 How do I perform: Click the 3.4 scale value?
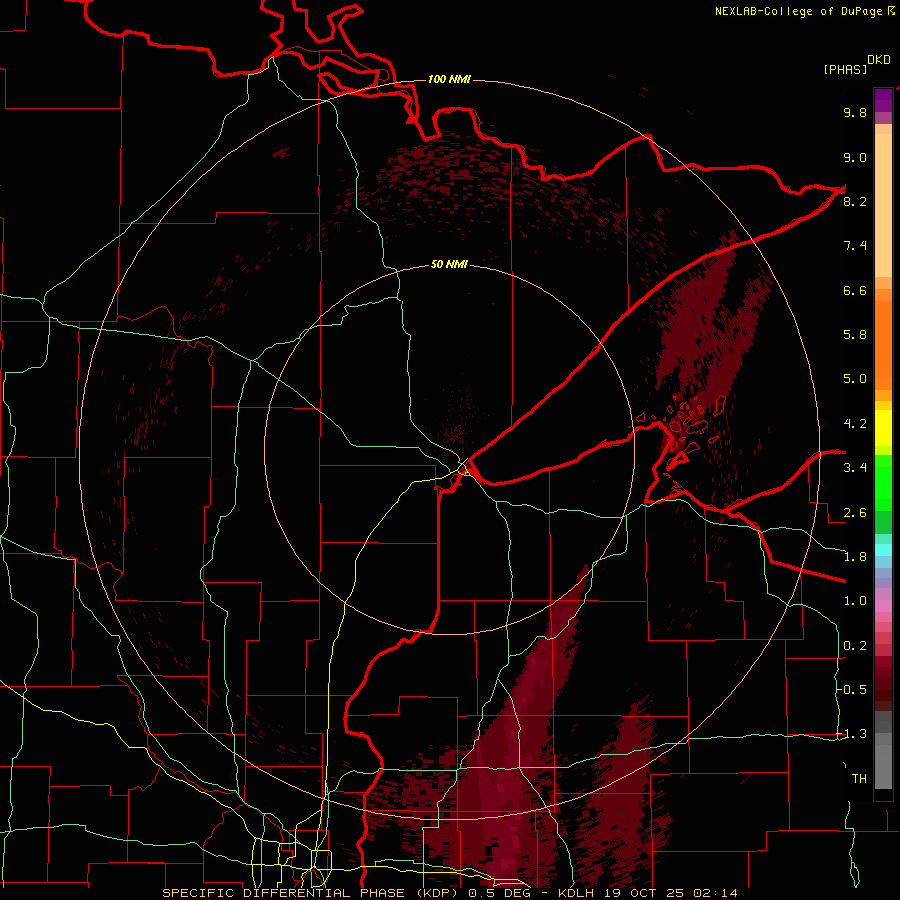click(855, 468)
